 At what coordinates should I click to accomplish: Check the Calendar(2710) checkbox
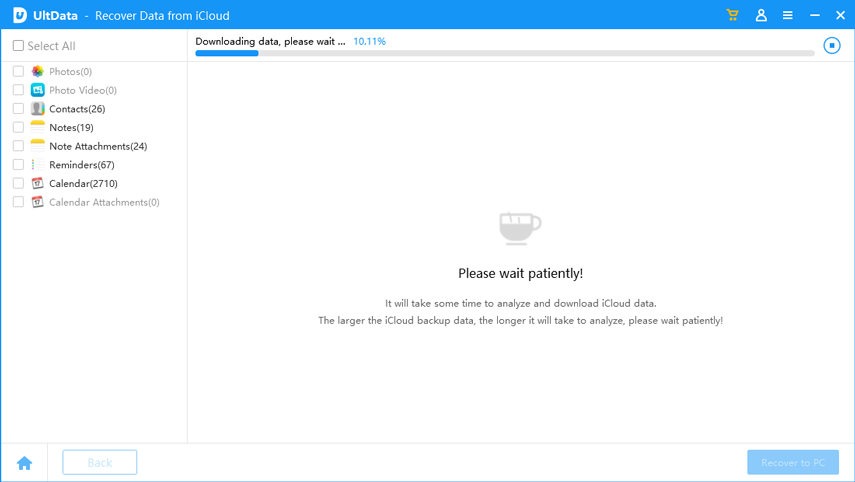(18, 184)
